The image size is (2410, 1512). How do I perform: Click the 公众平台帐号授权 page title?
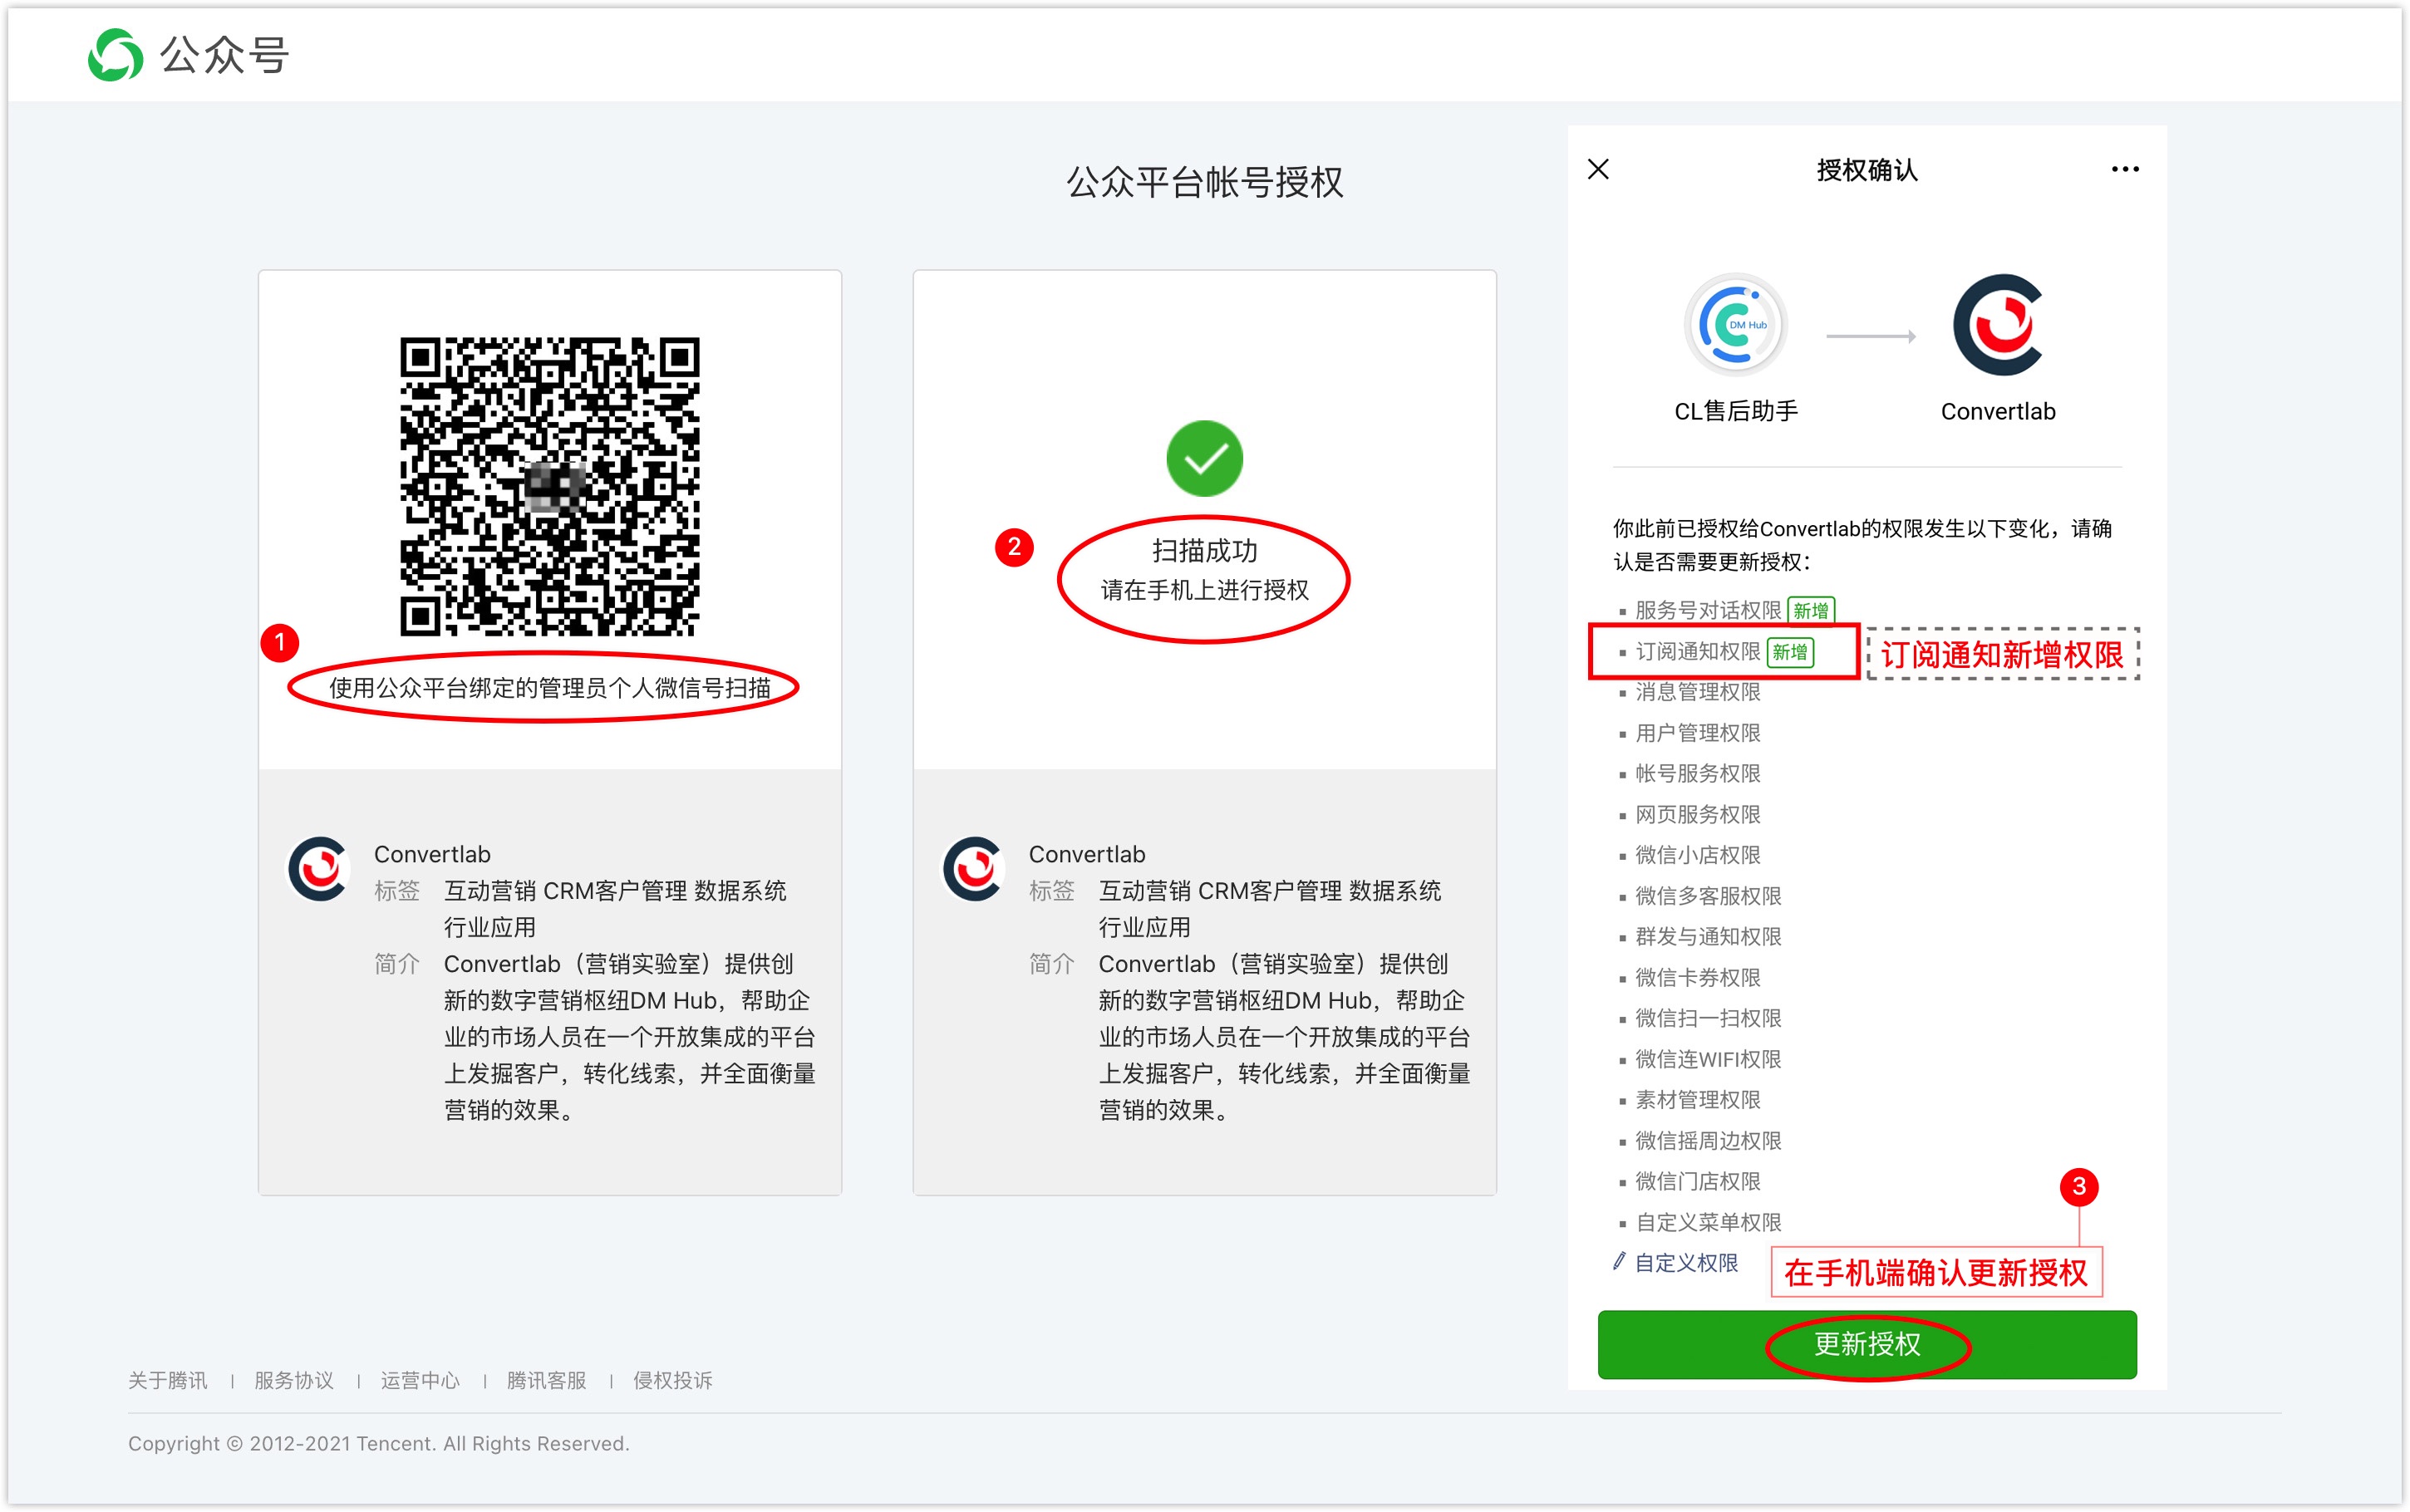[x=1204, y=182]
